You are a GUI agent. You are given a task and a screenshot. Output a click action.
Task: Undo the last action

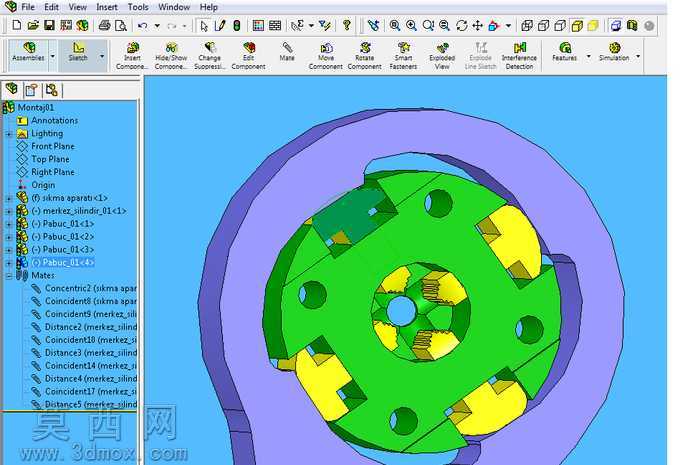(143, 26)
